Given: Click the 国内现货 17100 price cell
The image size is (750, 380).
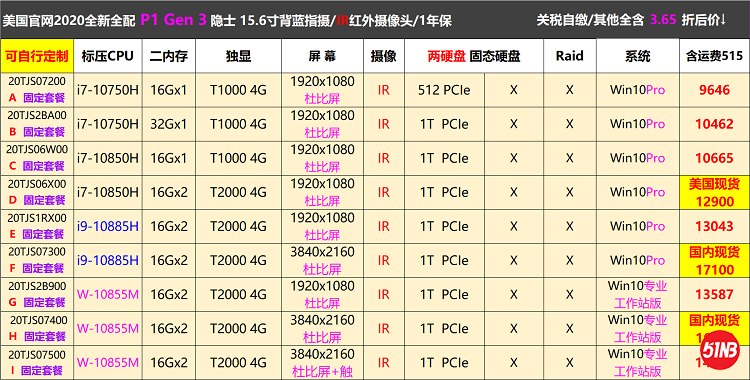Looking at the screenshot, I should coord(715,260).
